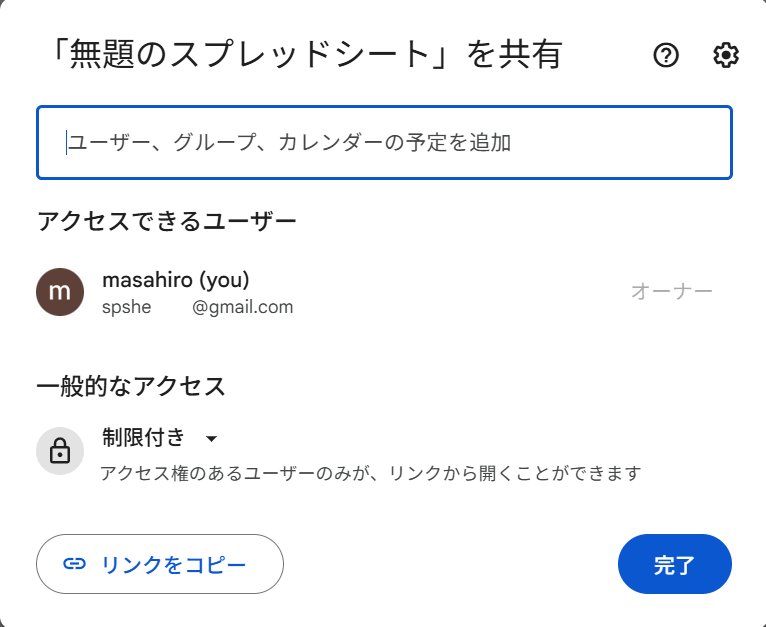Open the help question mark icon

point(666,55)
